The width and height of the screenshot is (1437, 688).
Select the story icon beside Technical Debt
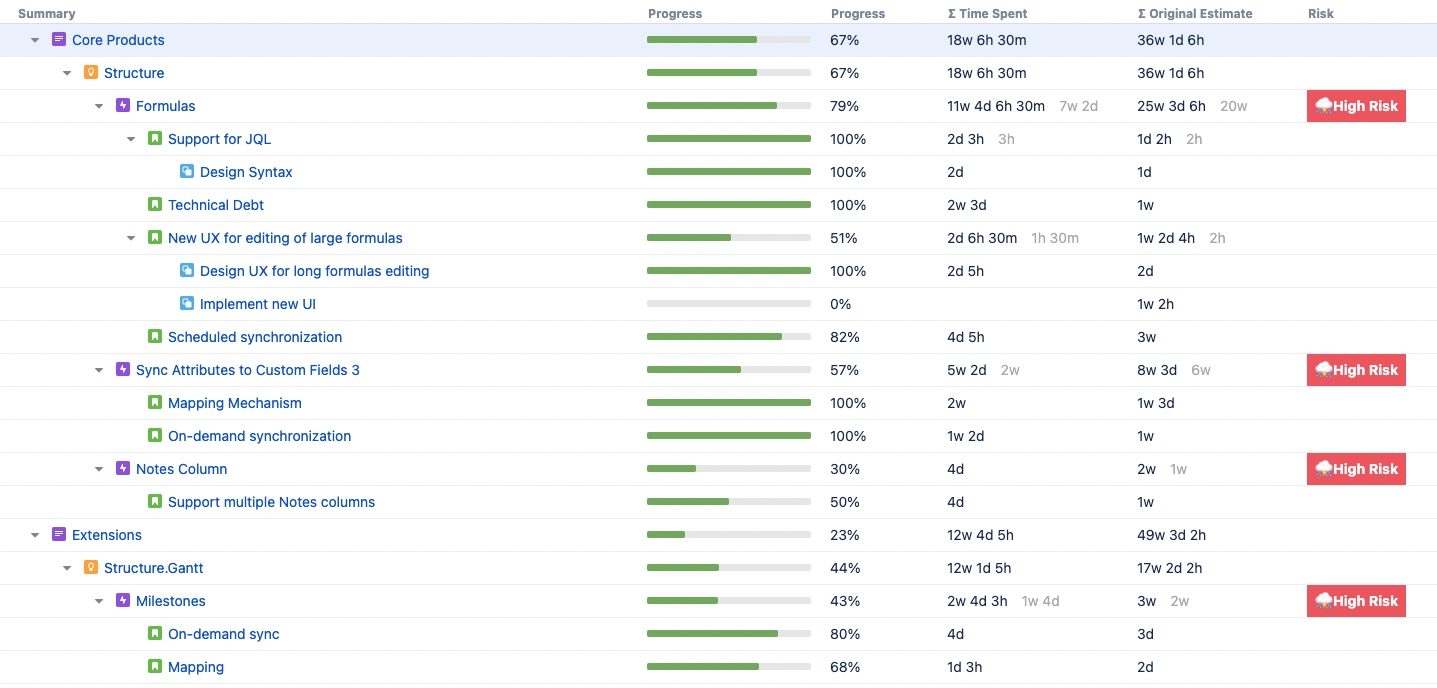(154, 204)
